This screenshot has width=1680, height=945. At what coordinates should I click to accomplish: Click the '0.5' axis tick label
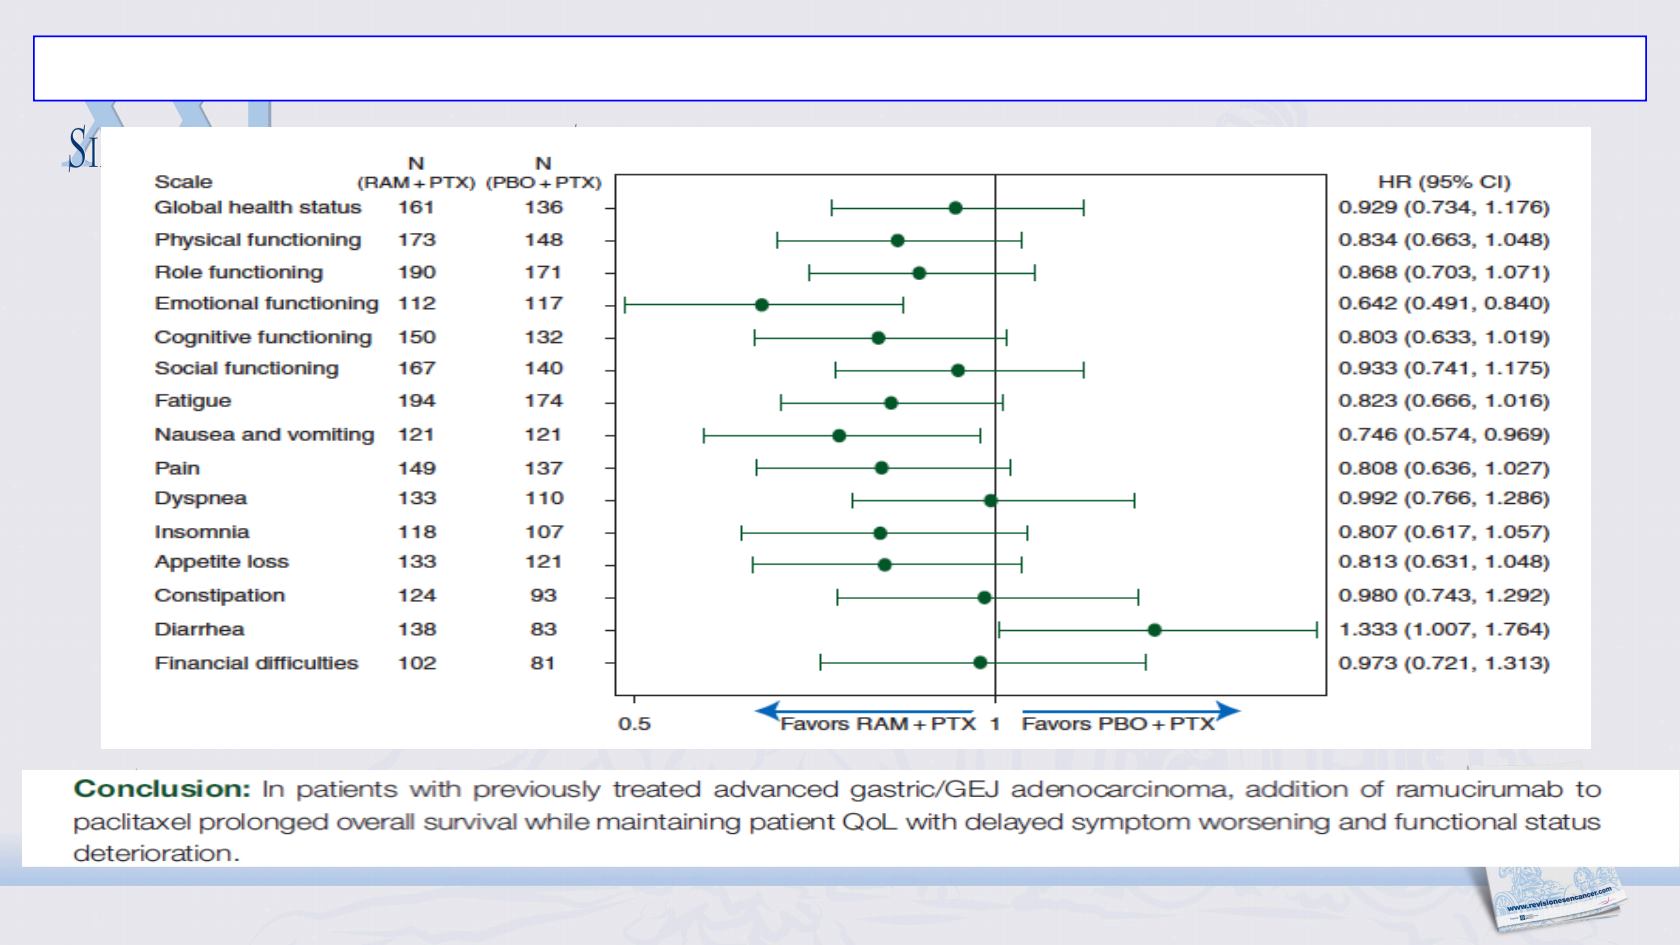634,724
